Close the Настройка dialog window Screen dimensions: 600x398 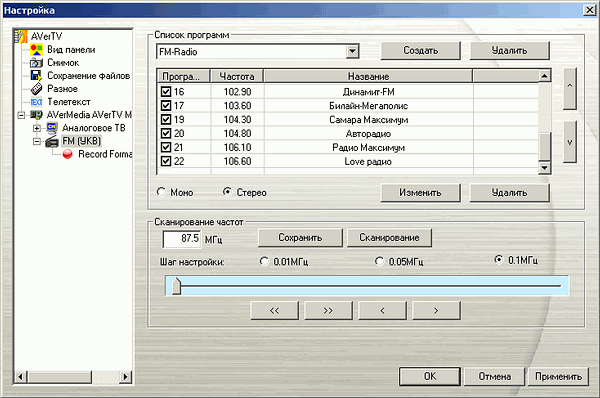pos(589,10)
